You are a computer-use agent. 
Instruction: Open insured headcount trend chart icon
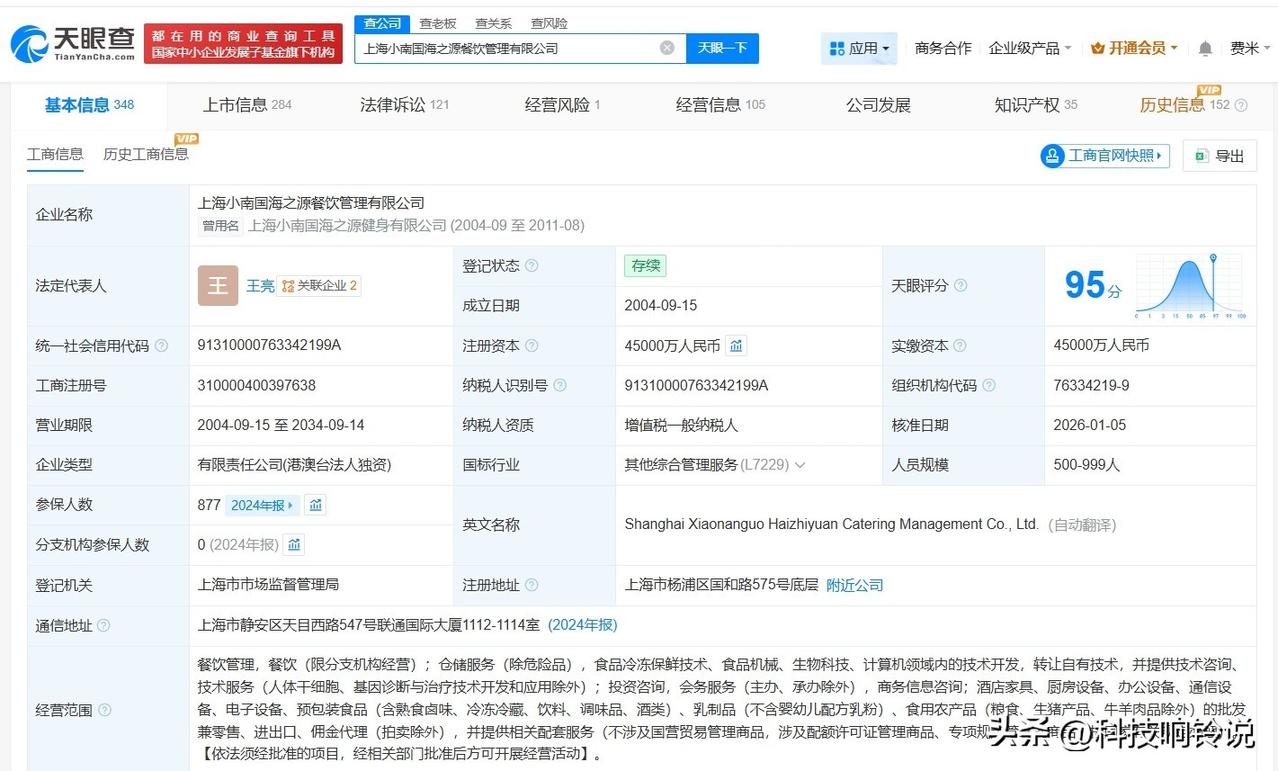[316, 505]
